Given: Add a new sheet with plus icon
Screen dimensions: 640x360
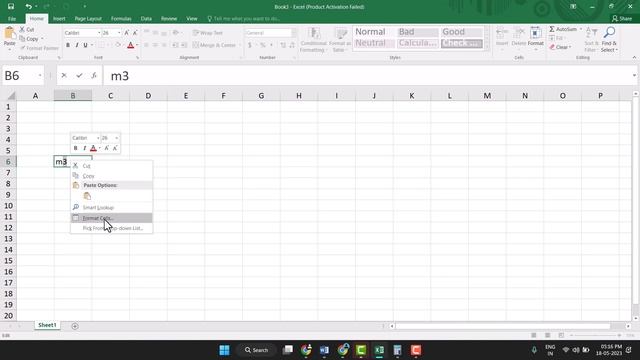Looking at the screenshot, I should tap(75, 326).
